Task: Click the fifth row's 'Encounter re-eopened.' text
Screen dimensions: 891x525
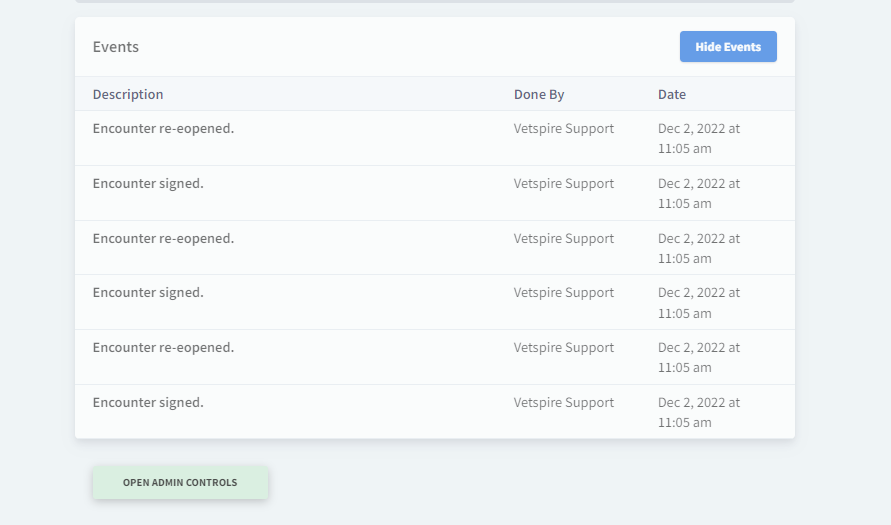Action: pos(163,348)
